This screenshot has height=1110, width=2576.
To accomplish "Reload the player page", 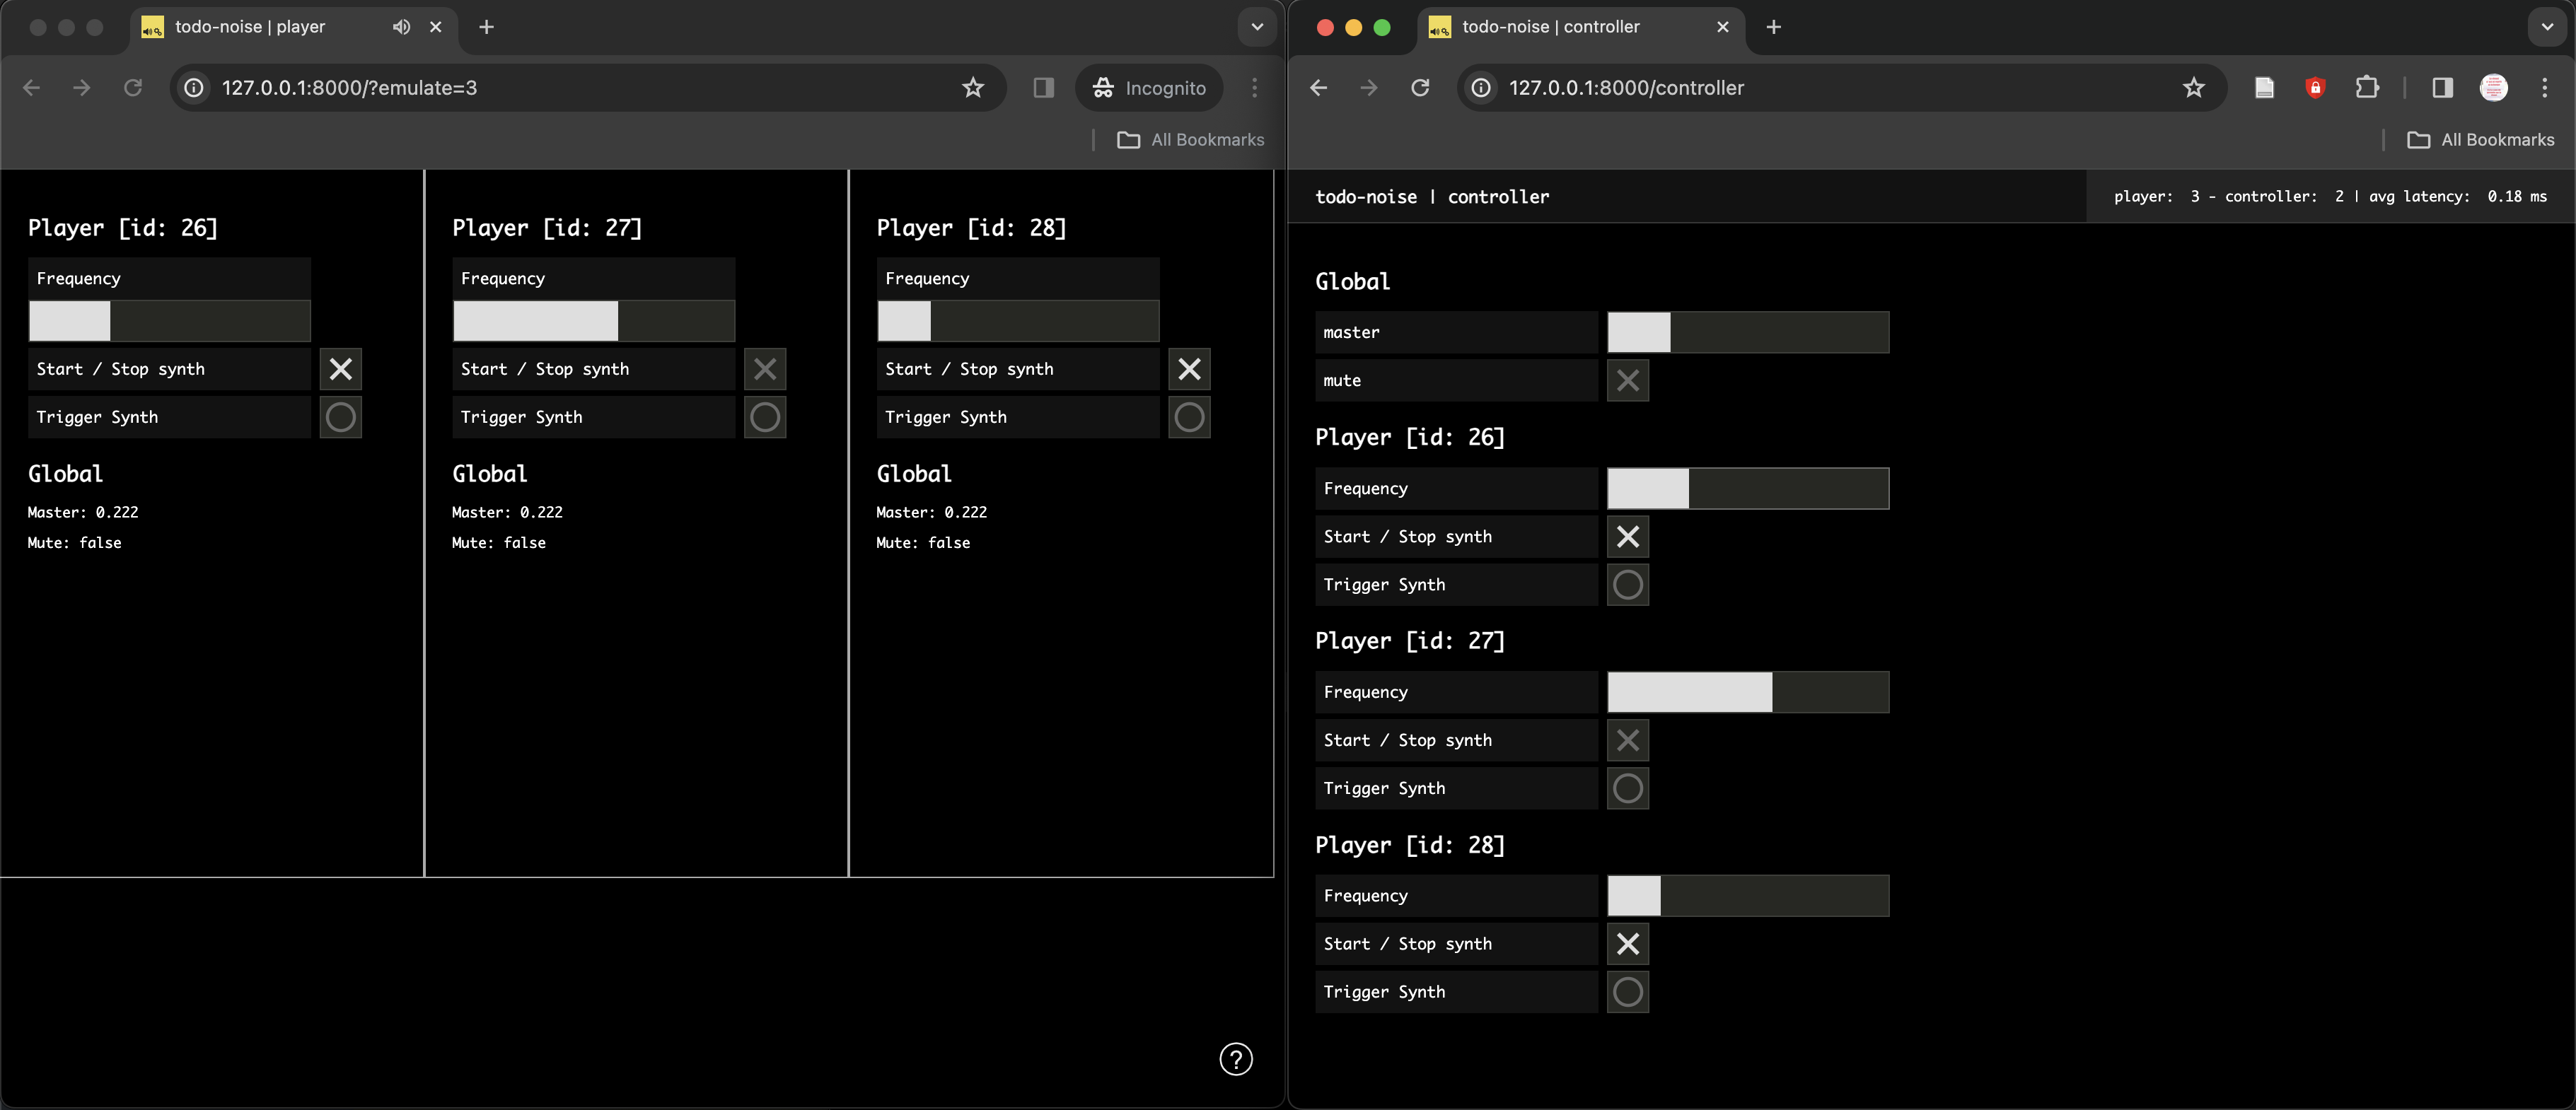I will tap(133, 88).
